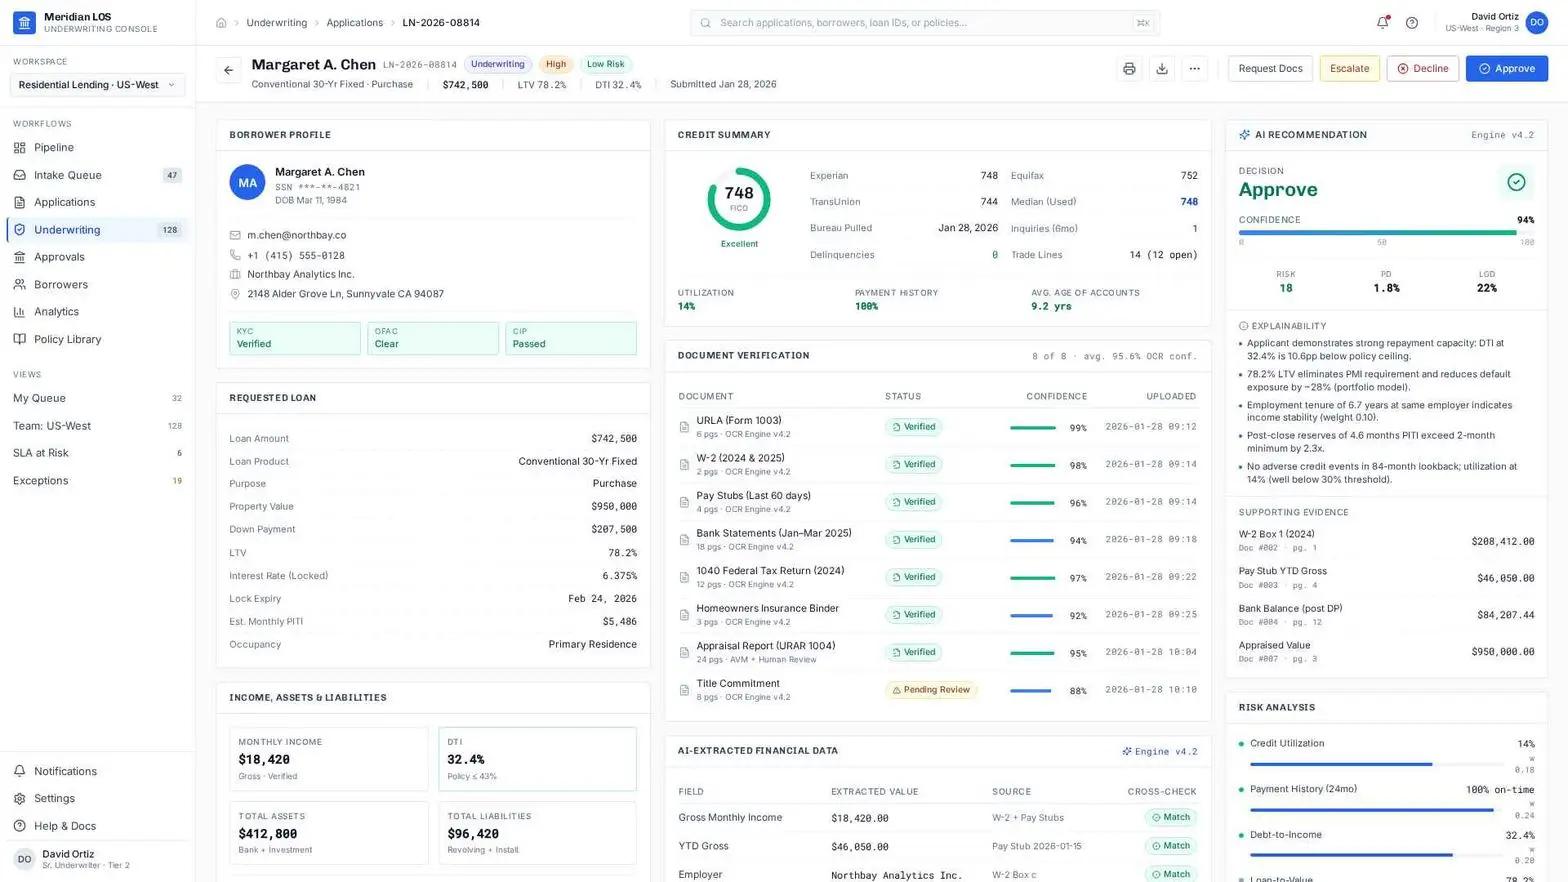Open Borrowers page
The width and height of the screenshot is (1568, 882).
(97, 284)
